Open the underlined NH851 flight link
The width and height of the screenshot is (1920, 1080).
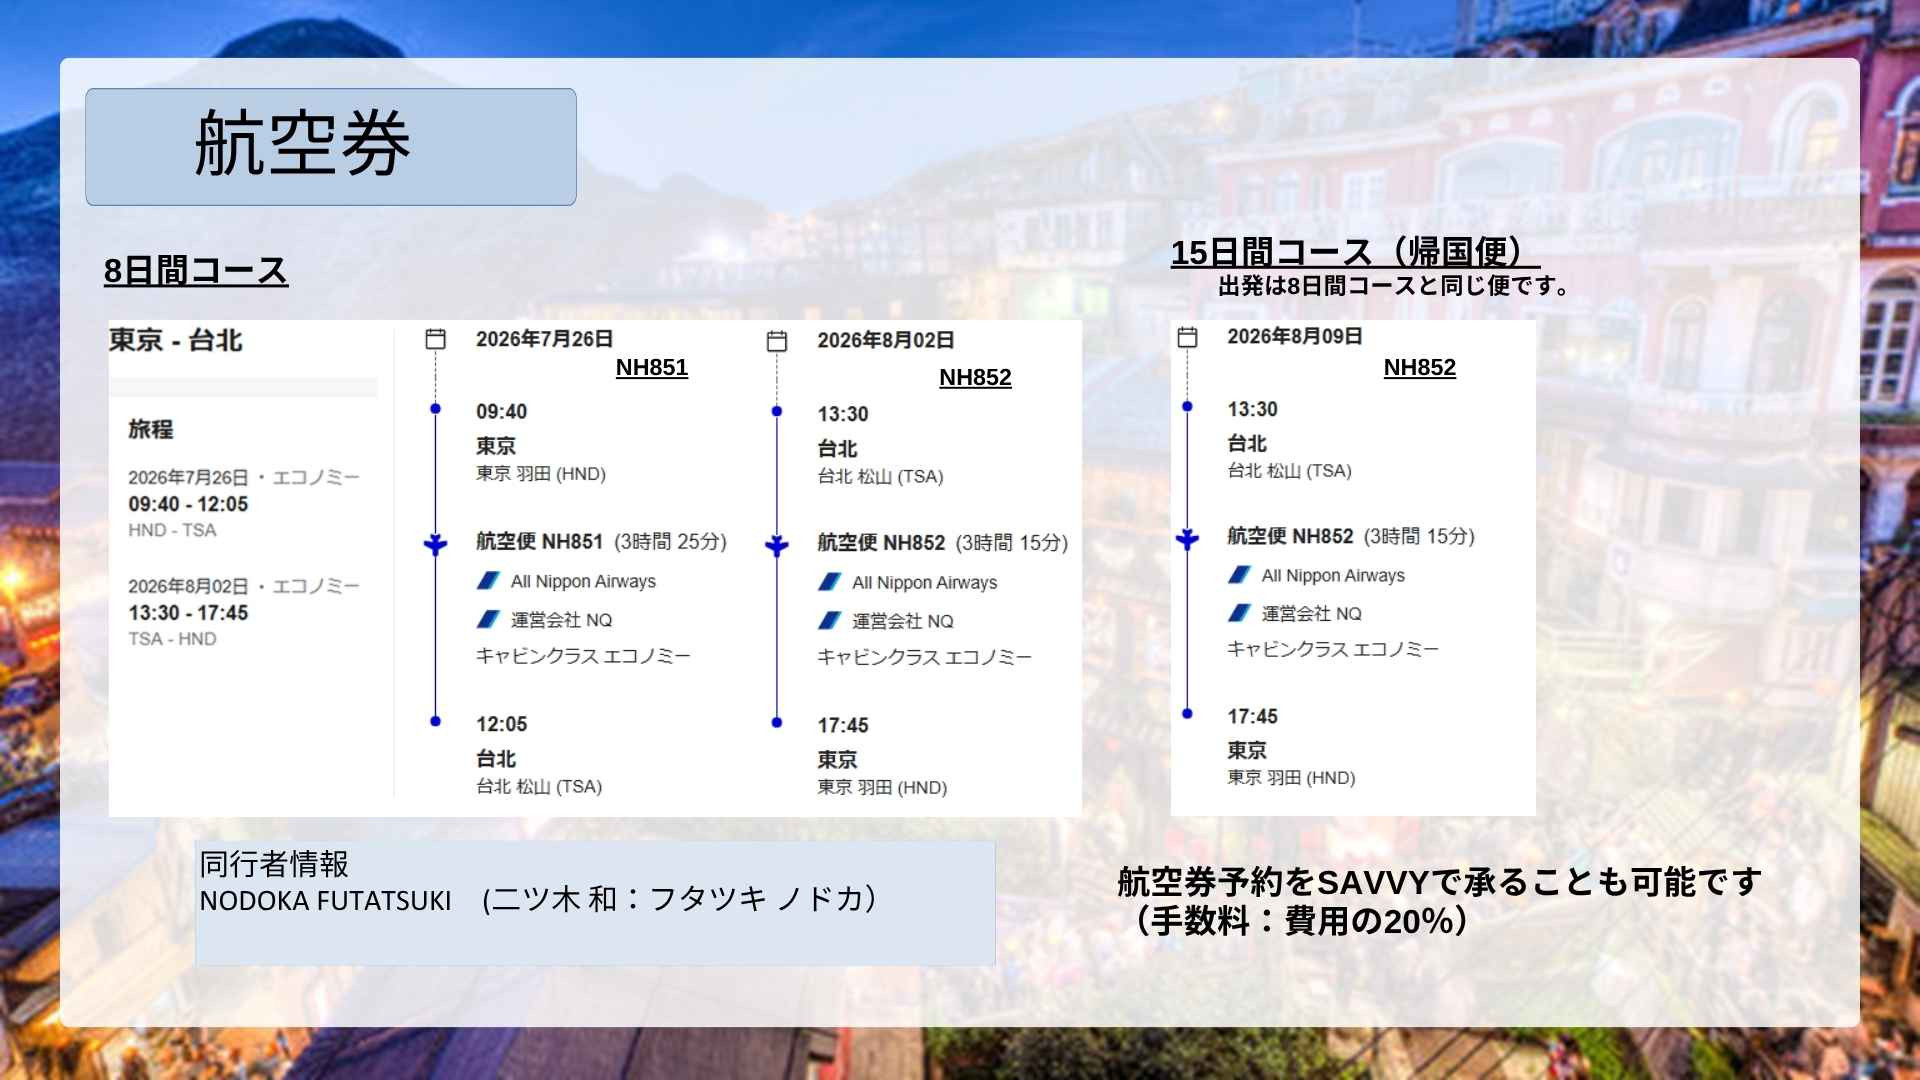[x=651, y=367]
